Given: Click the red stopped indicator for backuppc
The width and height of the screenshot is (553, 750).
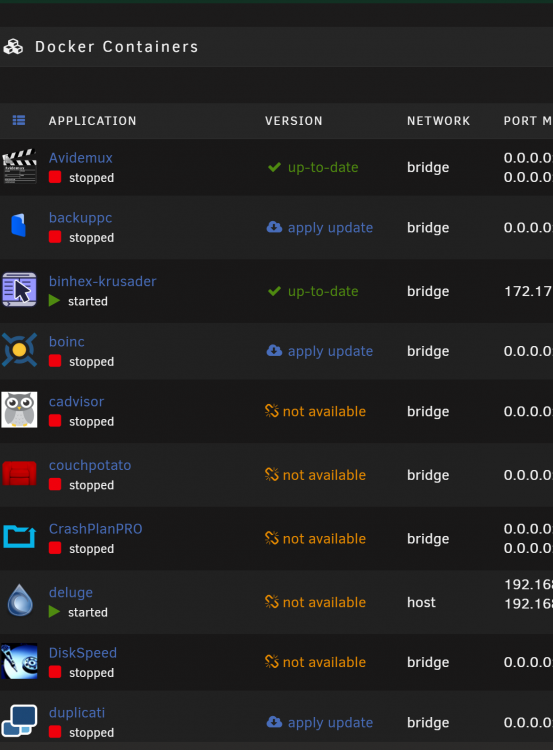Looking at the screenshot, I should [x=55, y=237].
